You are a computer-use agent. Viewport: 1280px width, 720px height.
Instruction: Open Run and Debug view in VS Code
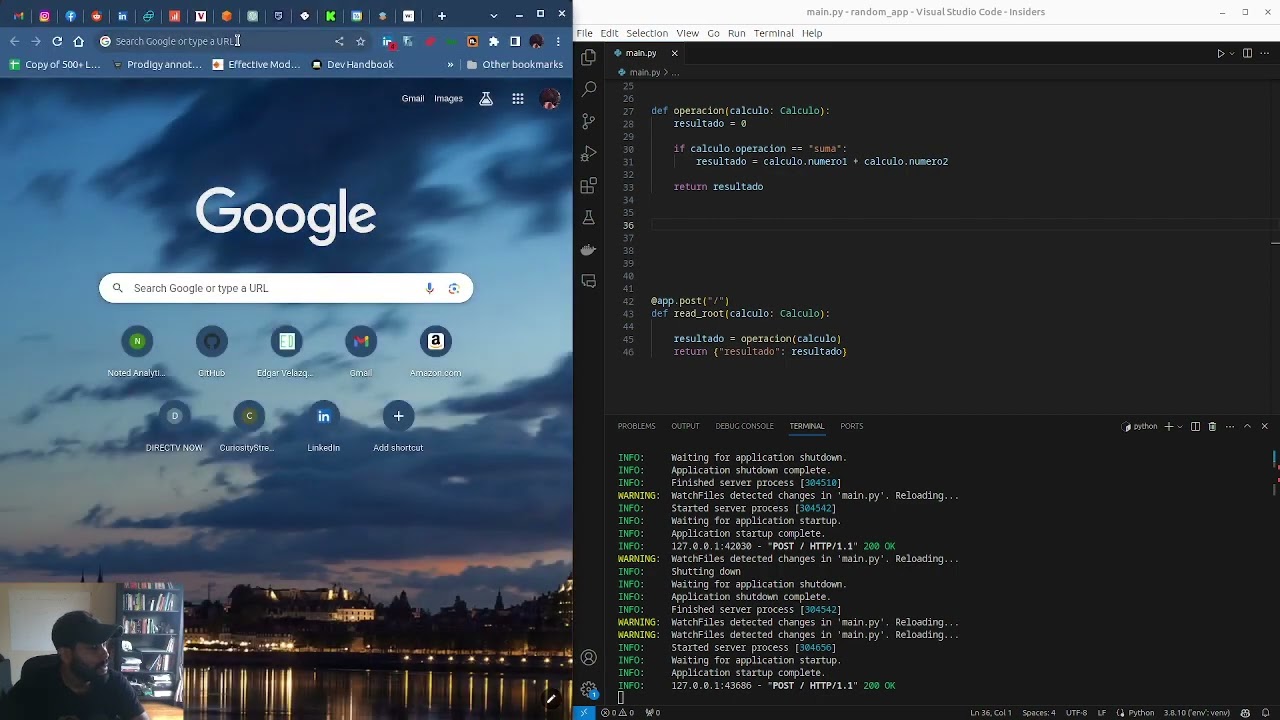[589, 154]
